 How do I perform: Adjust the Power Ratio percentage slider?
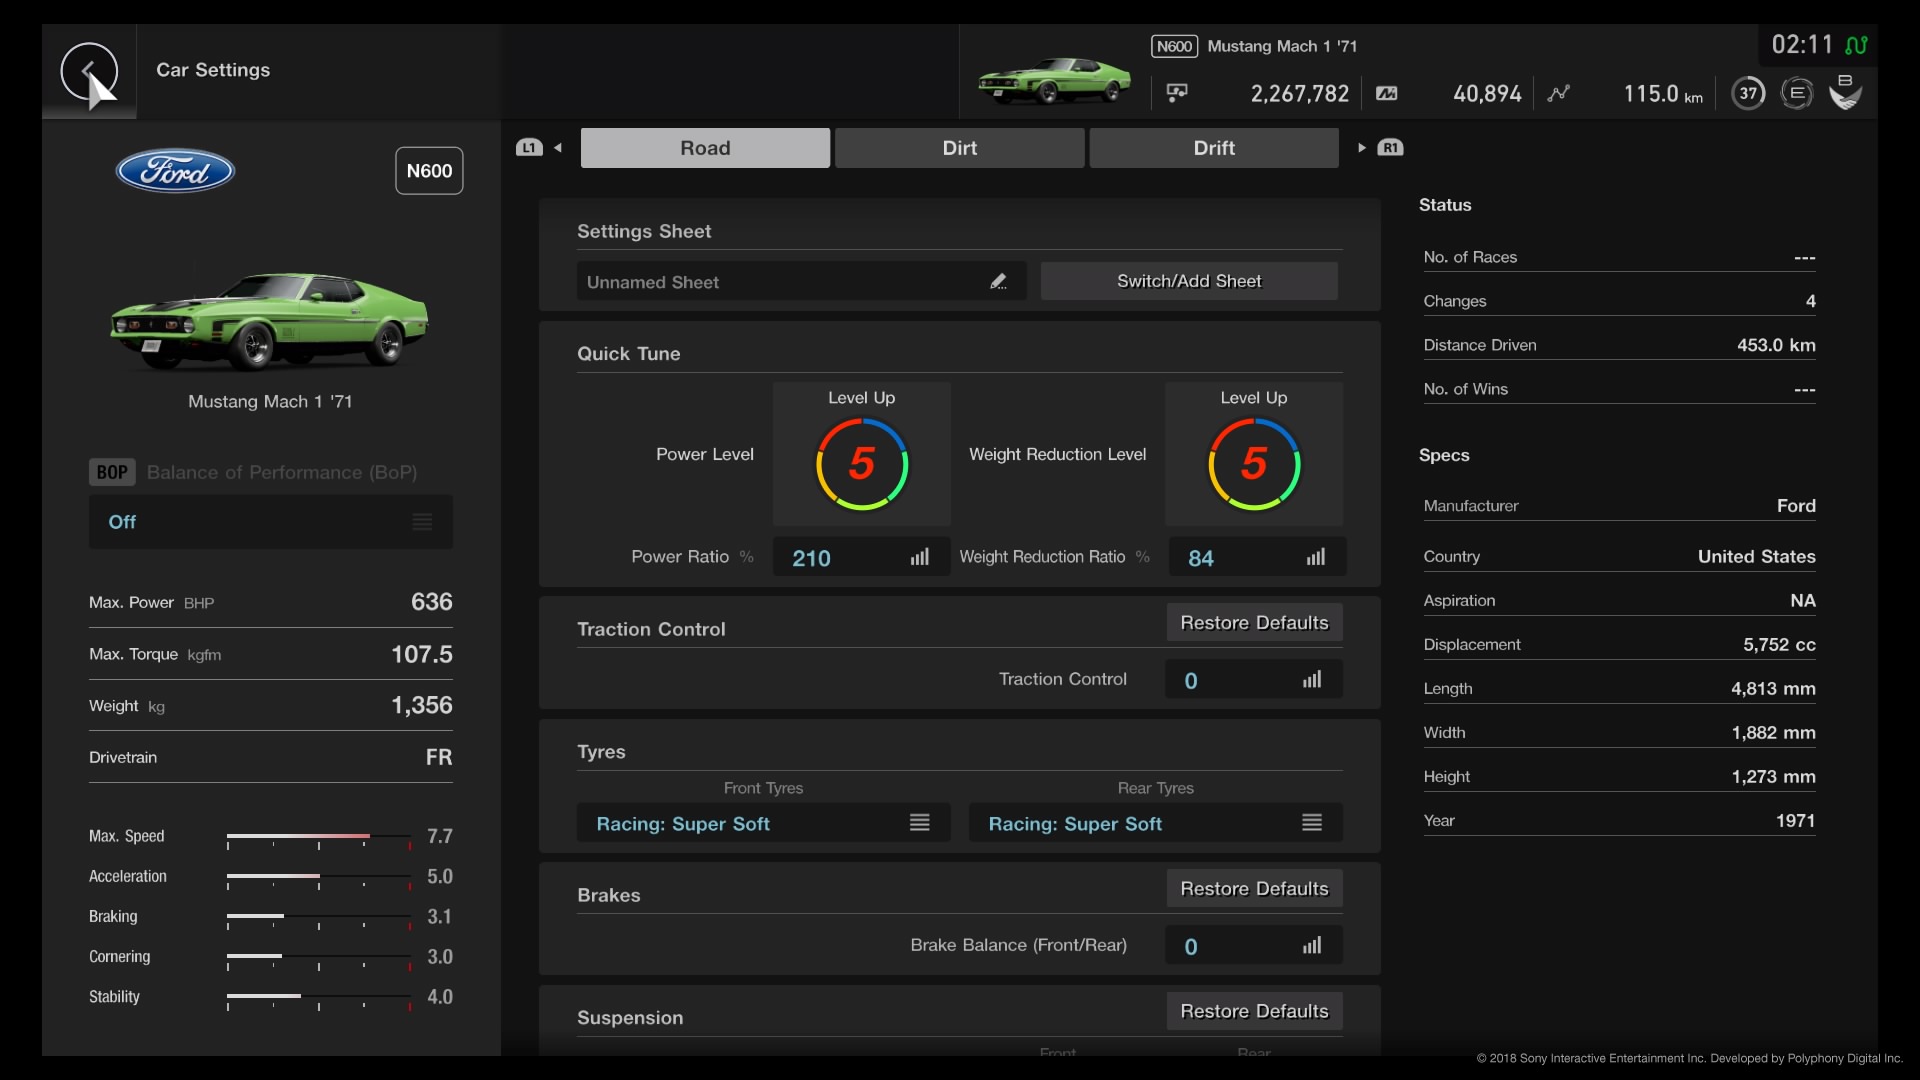919,556
